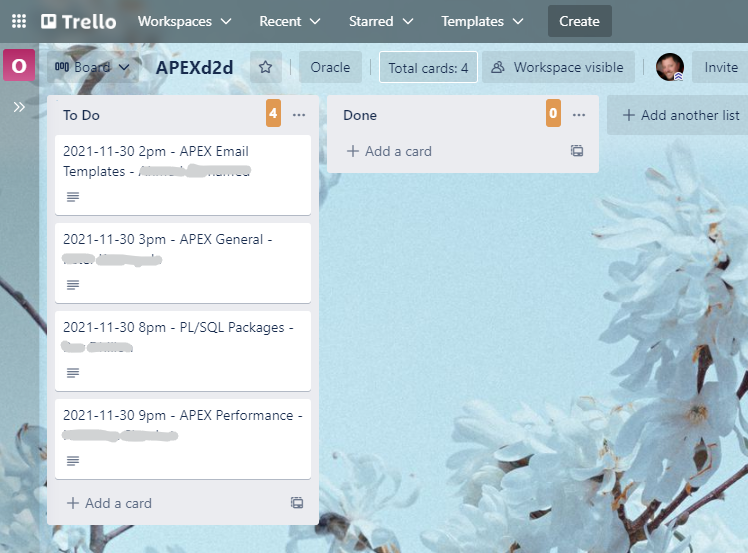
Task: Open the Recent boards dropdown
Action: [x=290, y=21]
